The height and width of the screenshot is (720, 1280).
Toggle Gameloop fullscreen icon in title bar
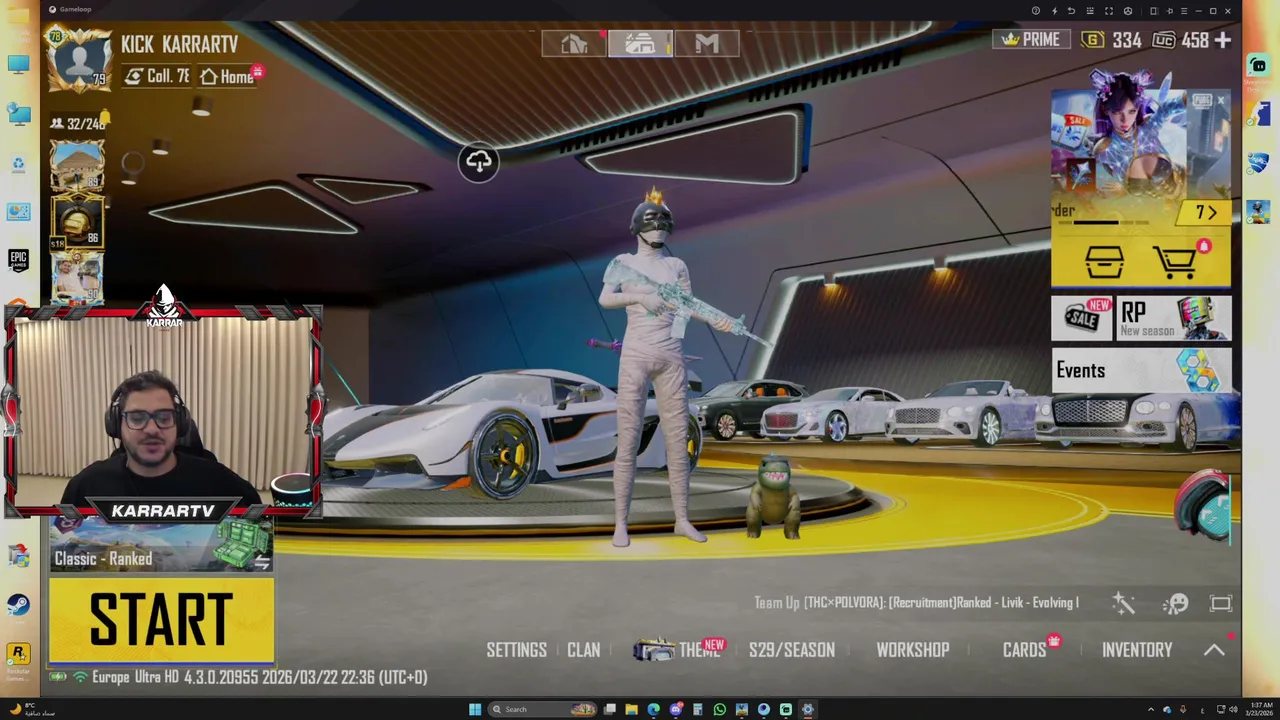[1109, 11]
